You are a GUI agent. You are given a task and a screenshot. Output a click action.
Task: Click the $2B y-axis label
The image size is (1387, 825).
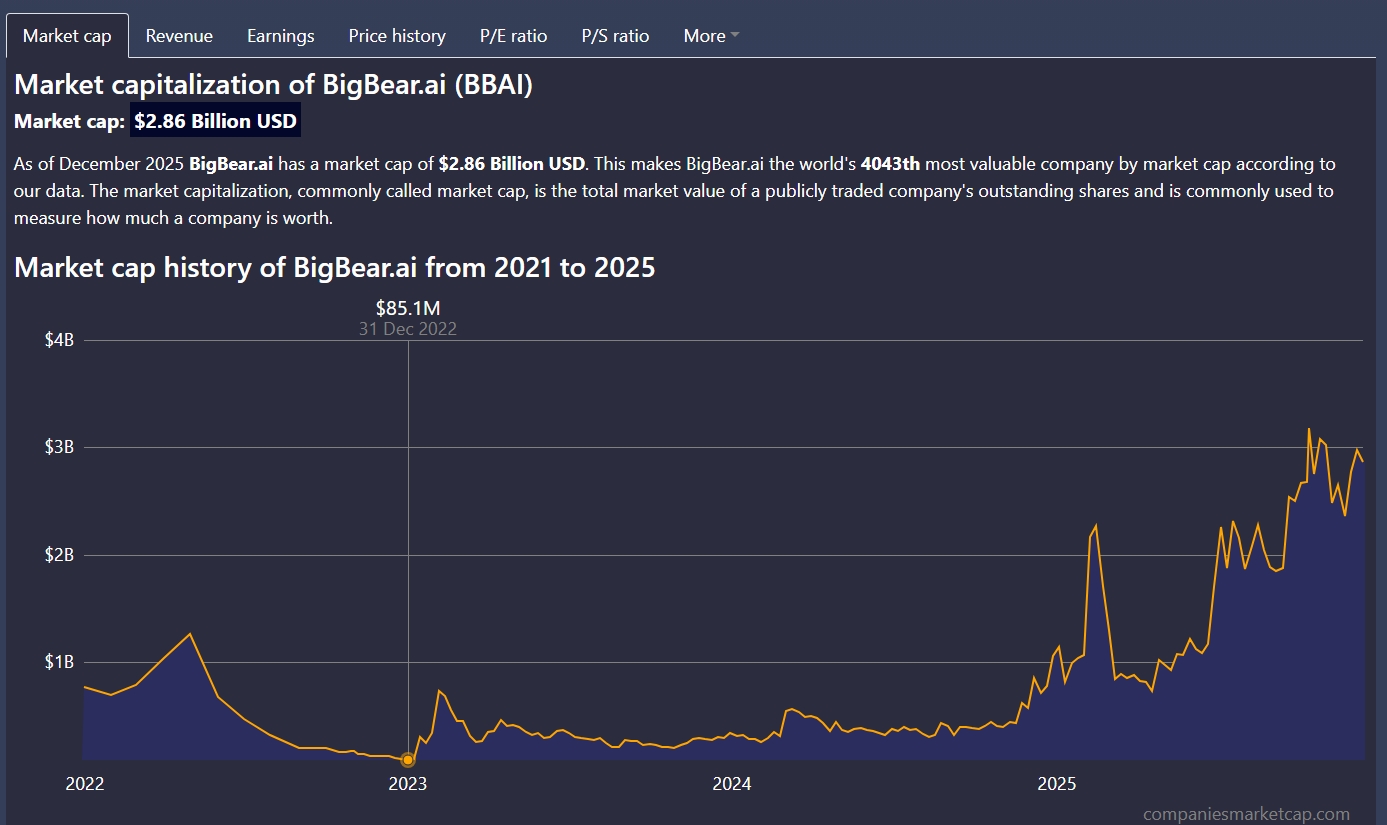[x=59, y=555]
